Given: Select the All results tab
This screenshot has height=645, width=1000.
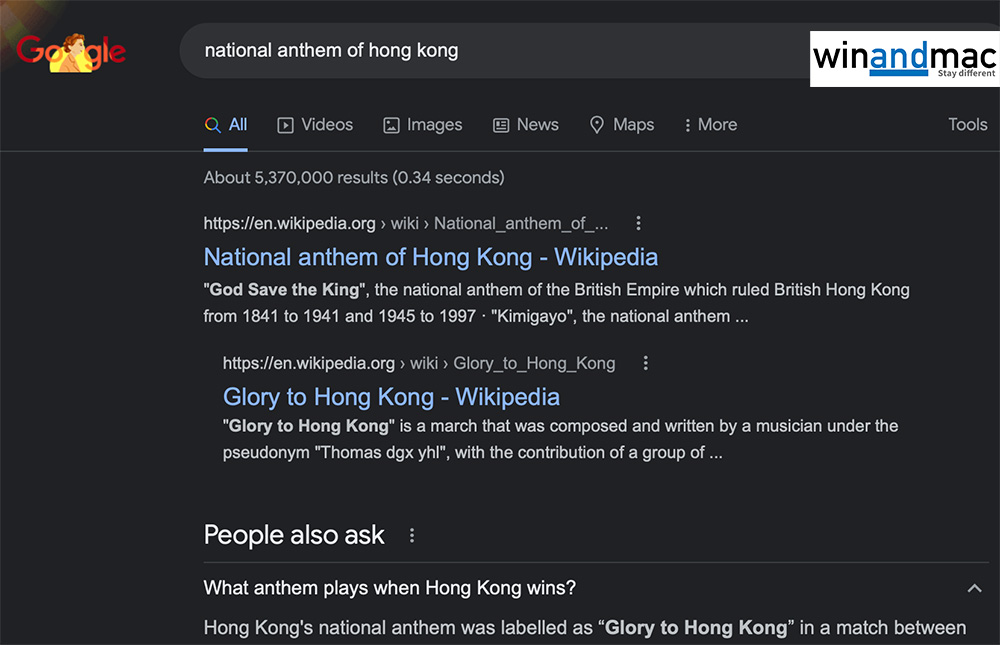Looking at the screenshot, I should 226,125.
